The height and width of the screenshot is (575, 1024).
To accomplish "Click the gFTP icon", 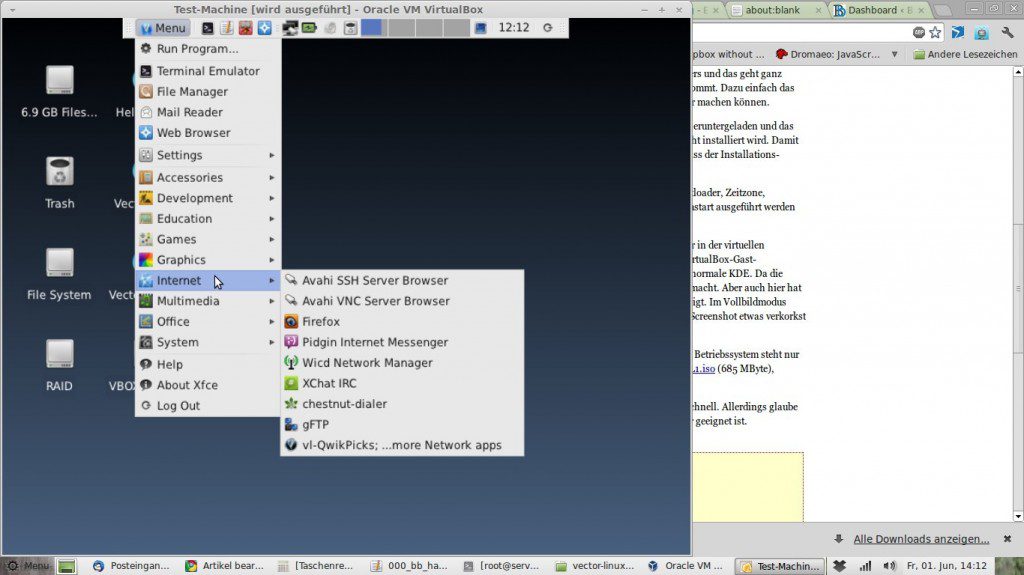I will click(x=291, y=425).
